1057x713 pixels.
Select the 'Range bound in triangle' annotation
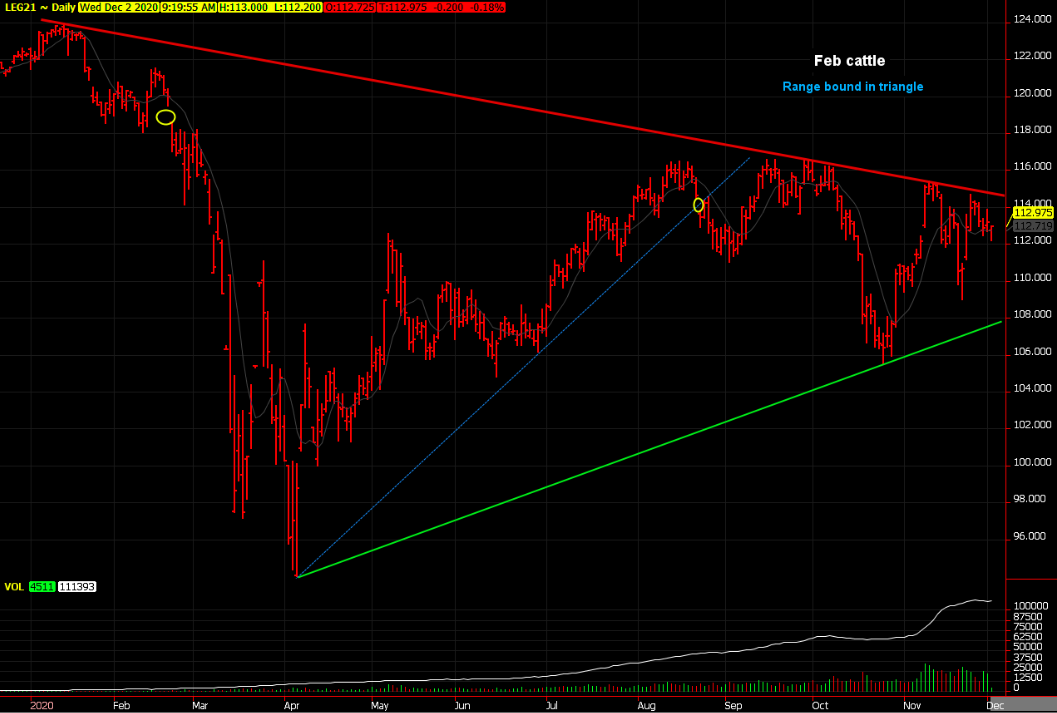pyautogui.click(x=853, y=87)
